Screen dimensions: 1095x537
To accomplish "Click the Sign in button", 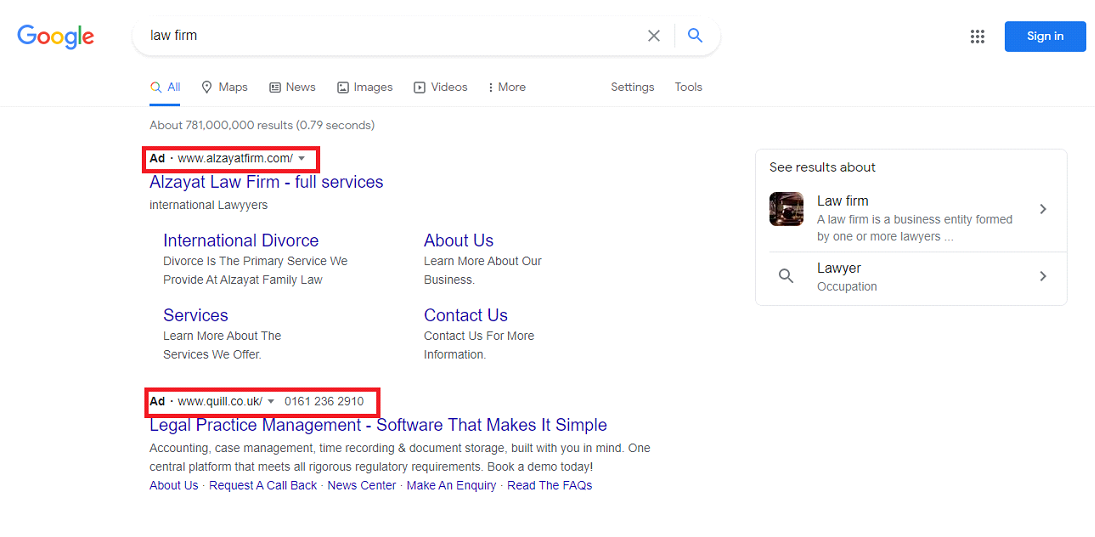I will 1045,36.
